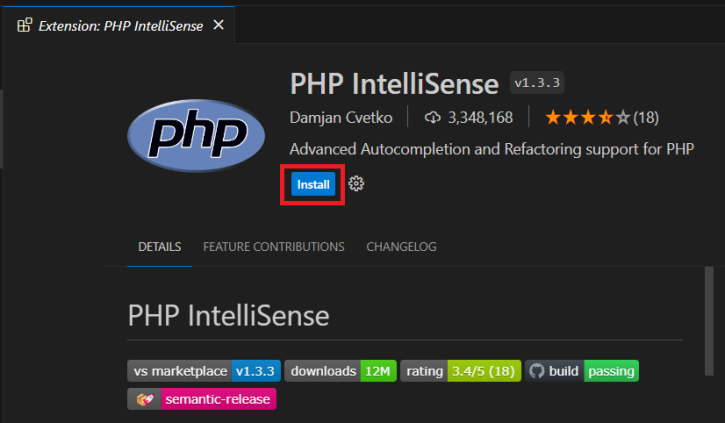The image size is (725, 423).
Task: Select the Extension: PHP IntelliSense tab
Action: [x=121, y=26]
